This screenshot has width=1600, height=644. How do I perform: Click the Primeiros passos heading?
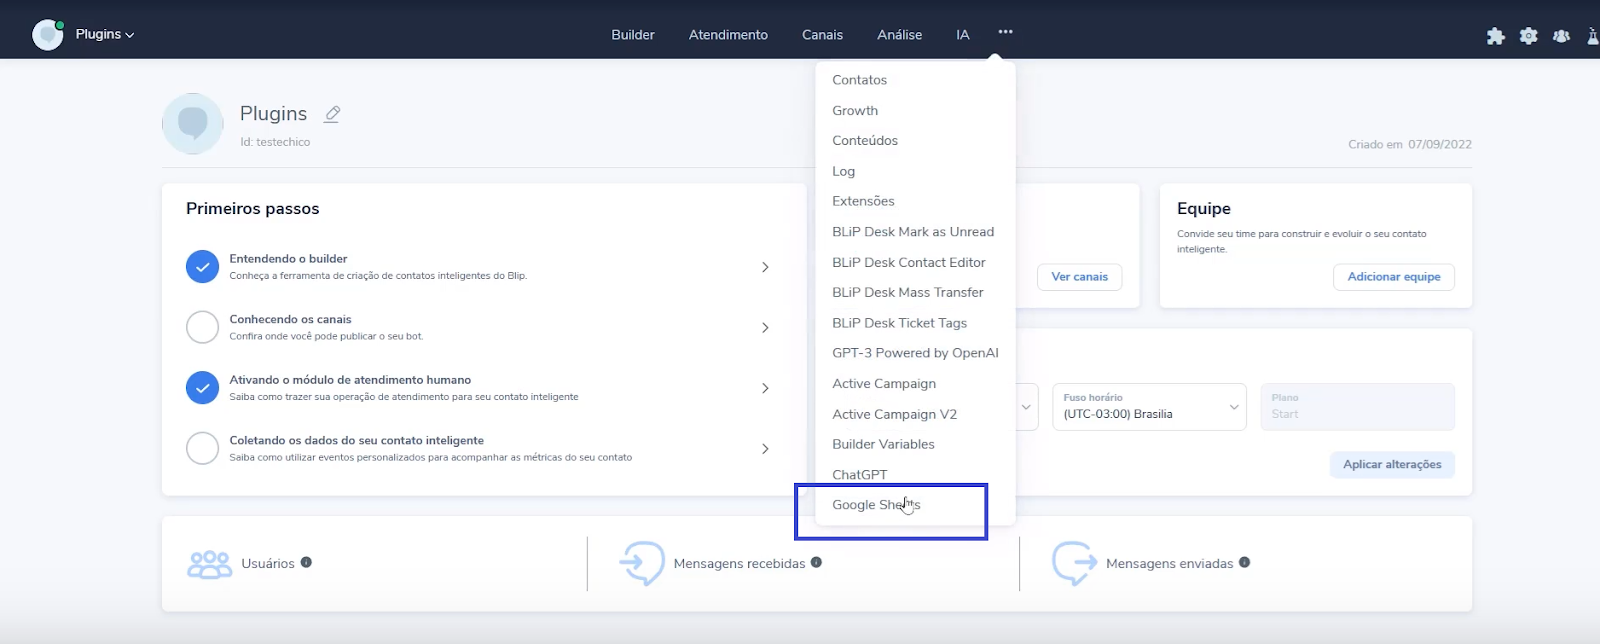coord(253,209)
